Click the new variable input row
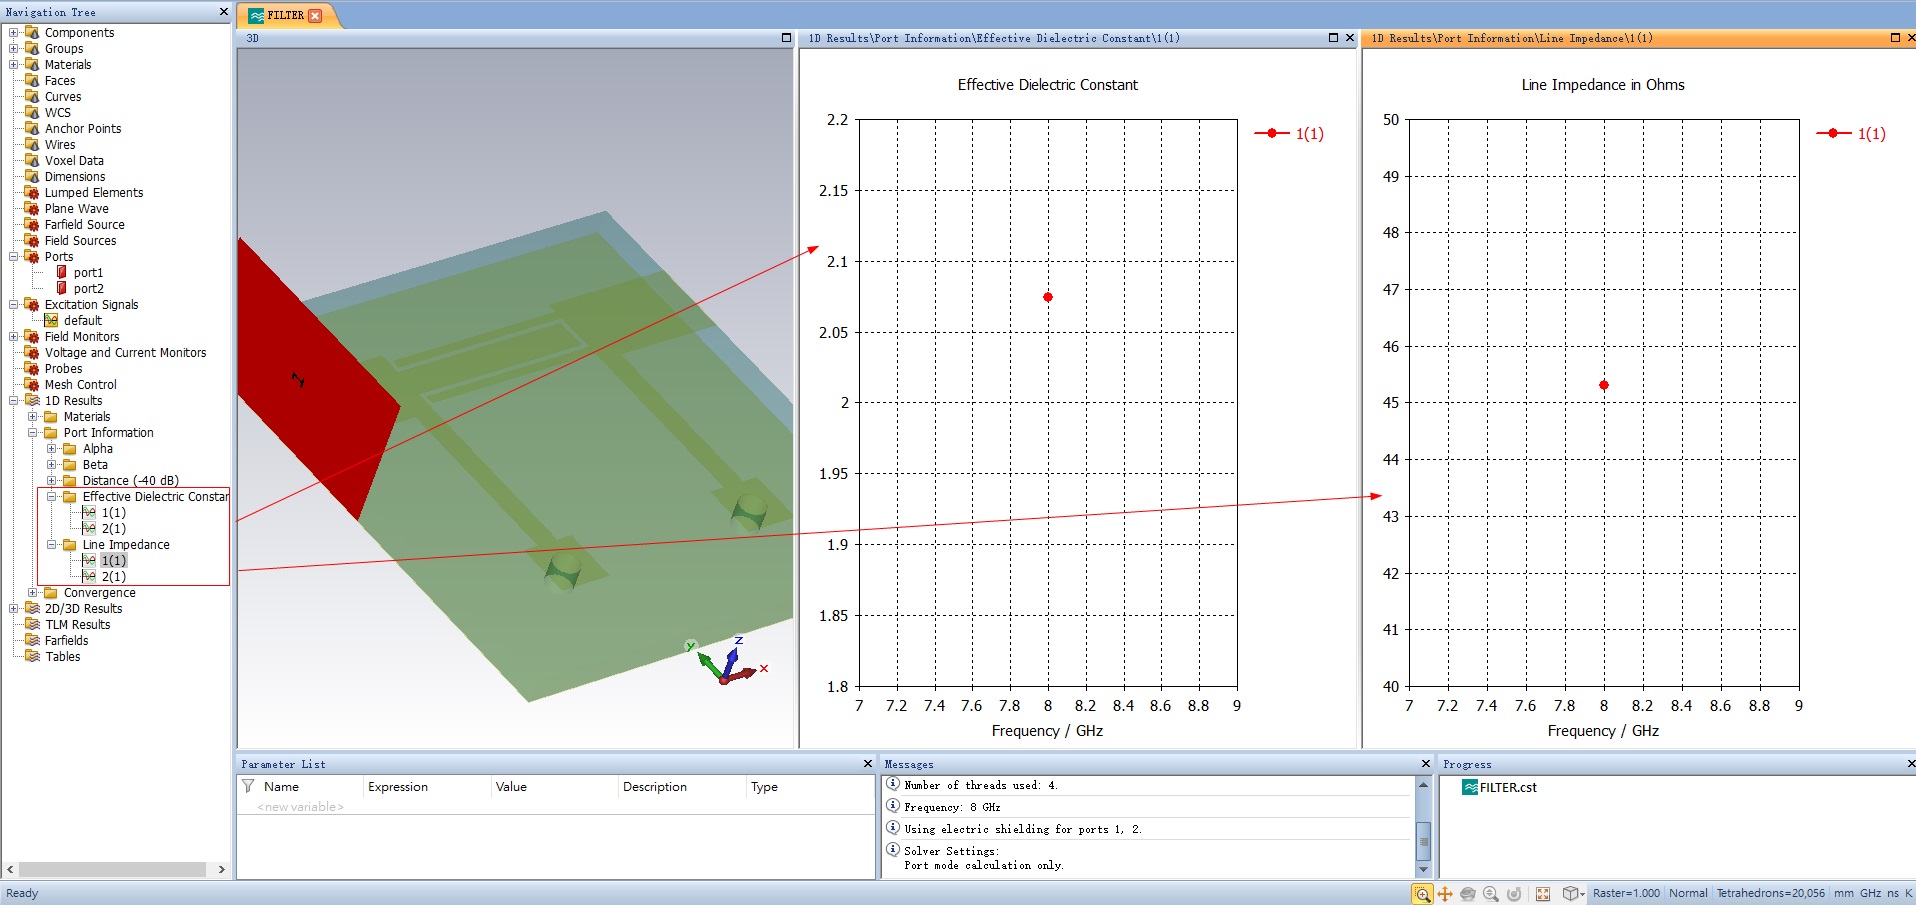The width and height of the screenshot is (1916, 905). (556, 807)
